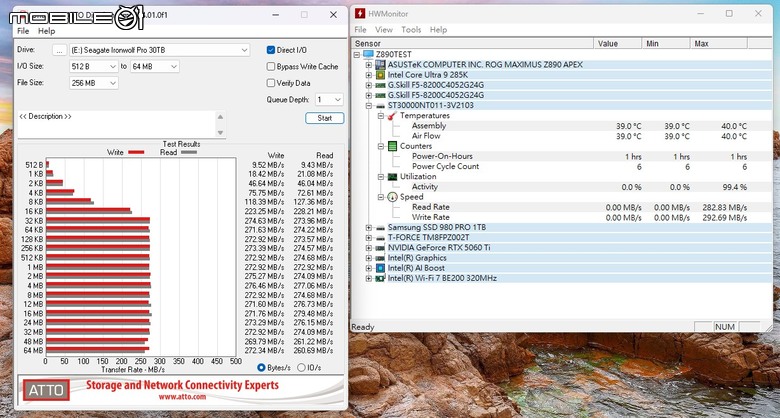This screenshot has height=418, width=780.
Task: Click the Counters green icon
Action: coord(392,146)
